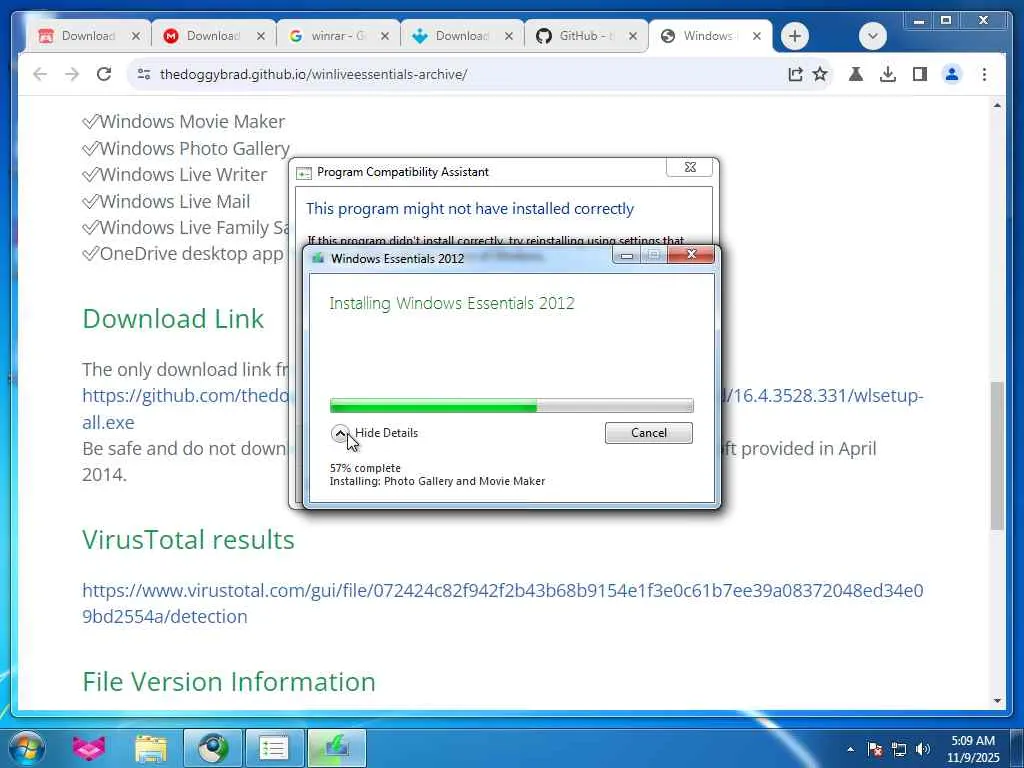Minimize the Windows Essentials 2012 installer

point(626,255)
